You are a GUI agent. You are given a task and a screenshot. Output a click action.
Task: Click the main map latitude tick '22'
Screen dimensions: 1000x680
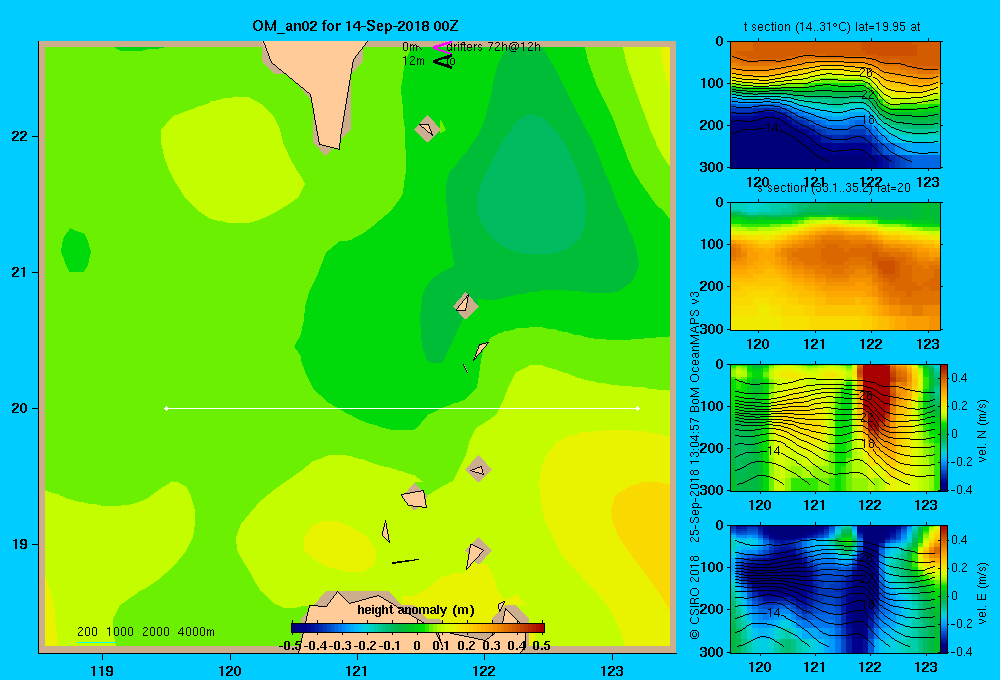pos(19,137)
